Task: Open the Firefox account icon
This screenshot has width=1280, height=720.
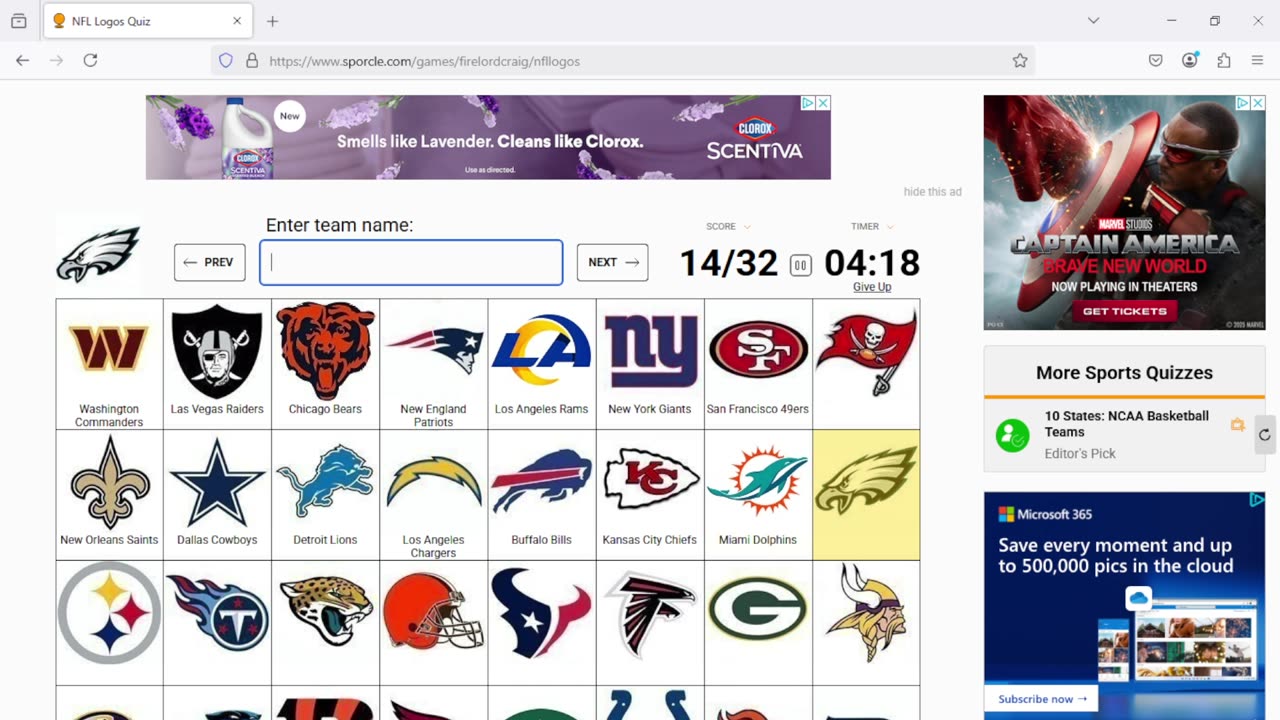Action: pyautogui.click(x=1190, y=61)
